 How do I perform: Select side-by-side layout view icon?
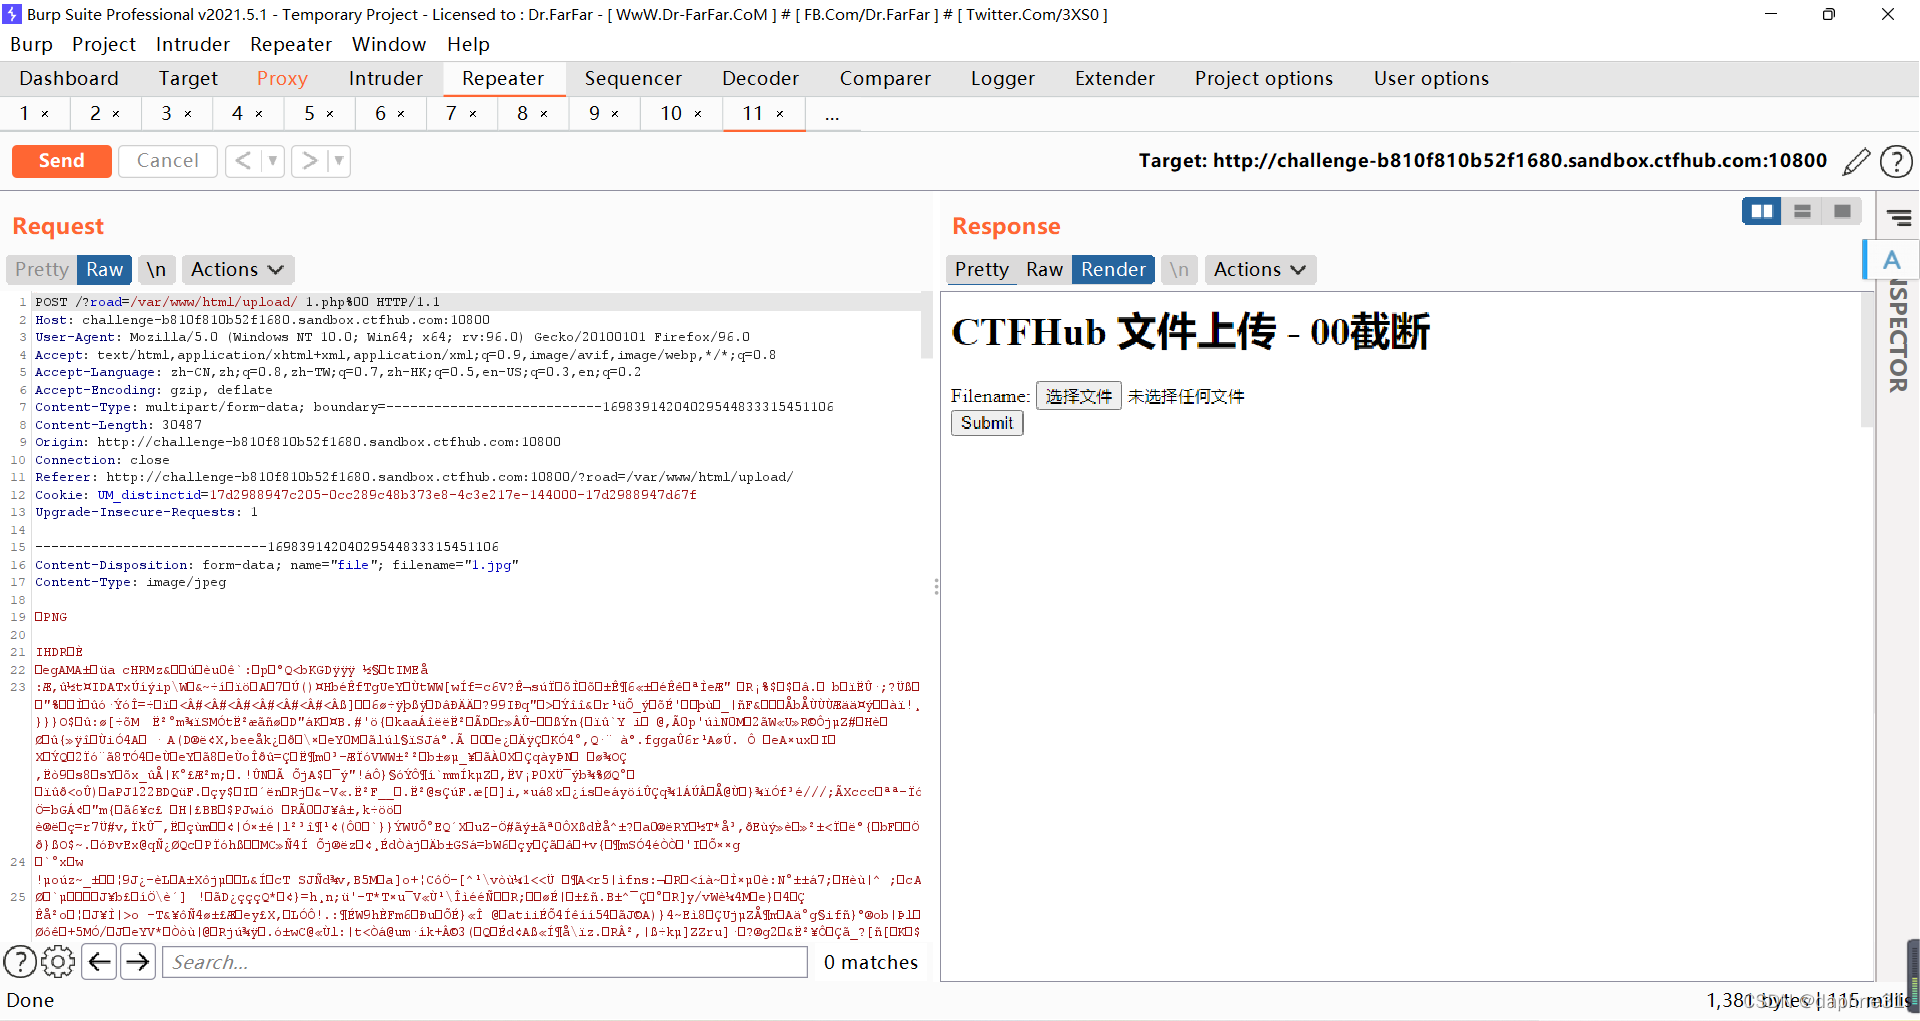click(1762, 211)
